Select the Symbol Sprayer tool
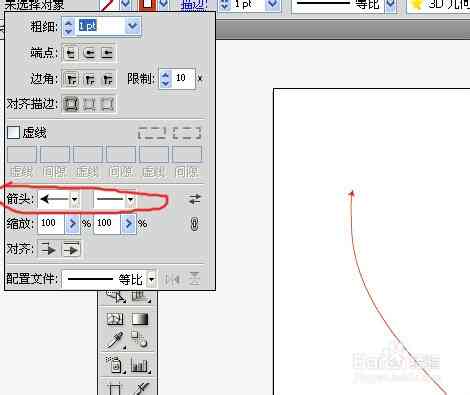 click(115, 365)
